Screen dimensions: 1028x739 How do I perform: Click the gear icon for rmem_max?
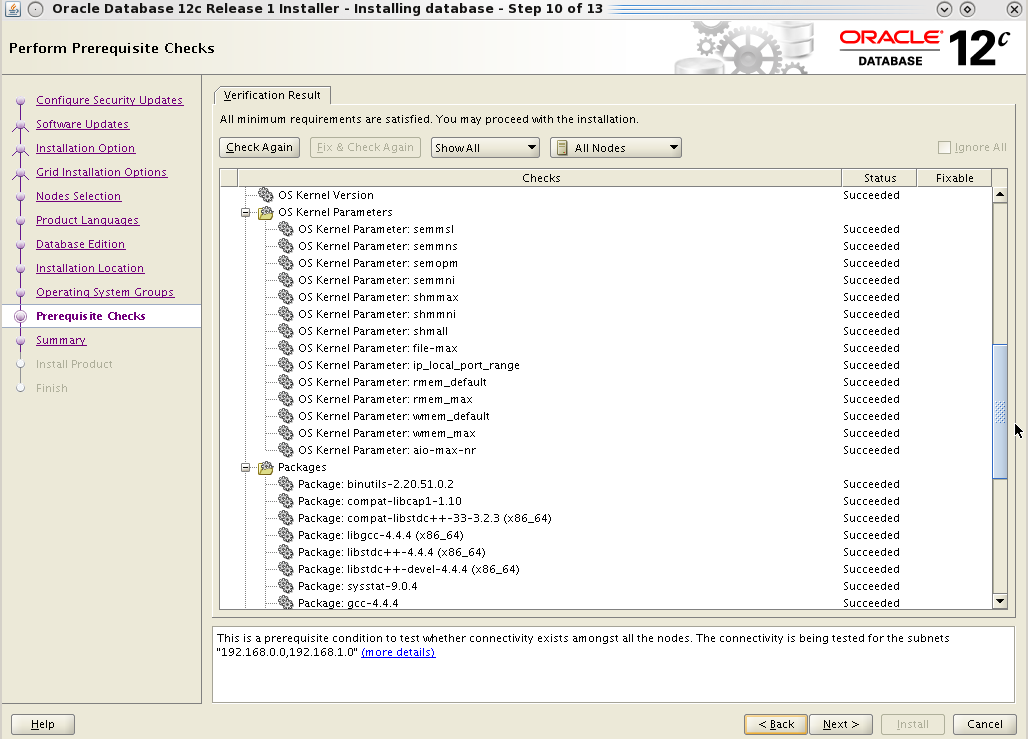286,399
